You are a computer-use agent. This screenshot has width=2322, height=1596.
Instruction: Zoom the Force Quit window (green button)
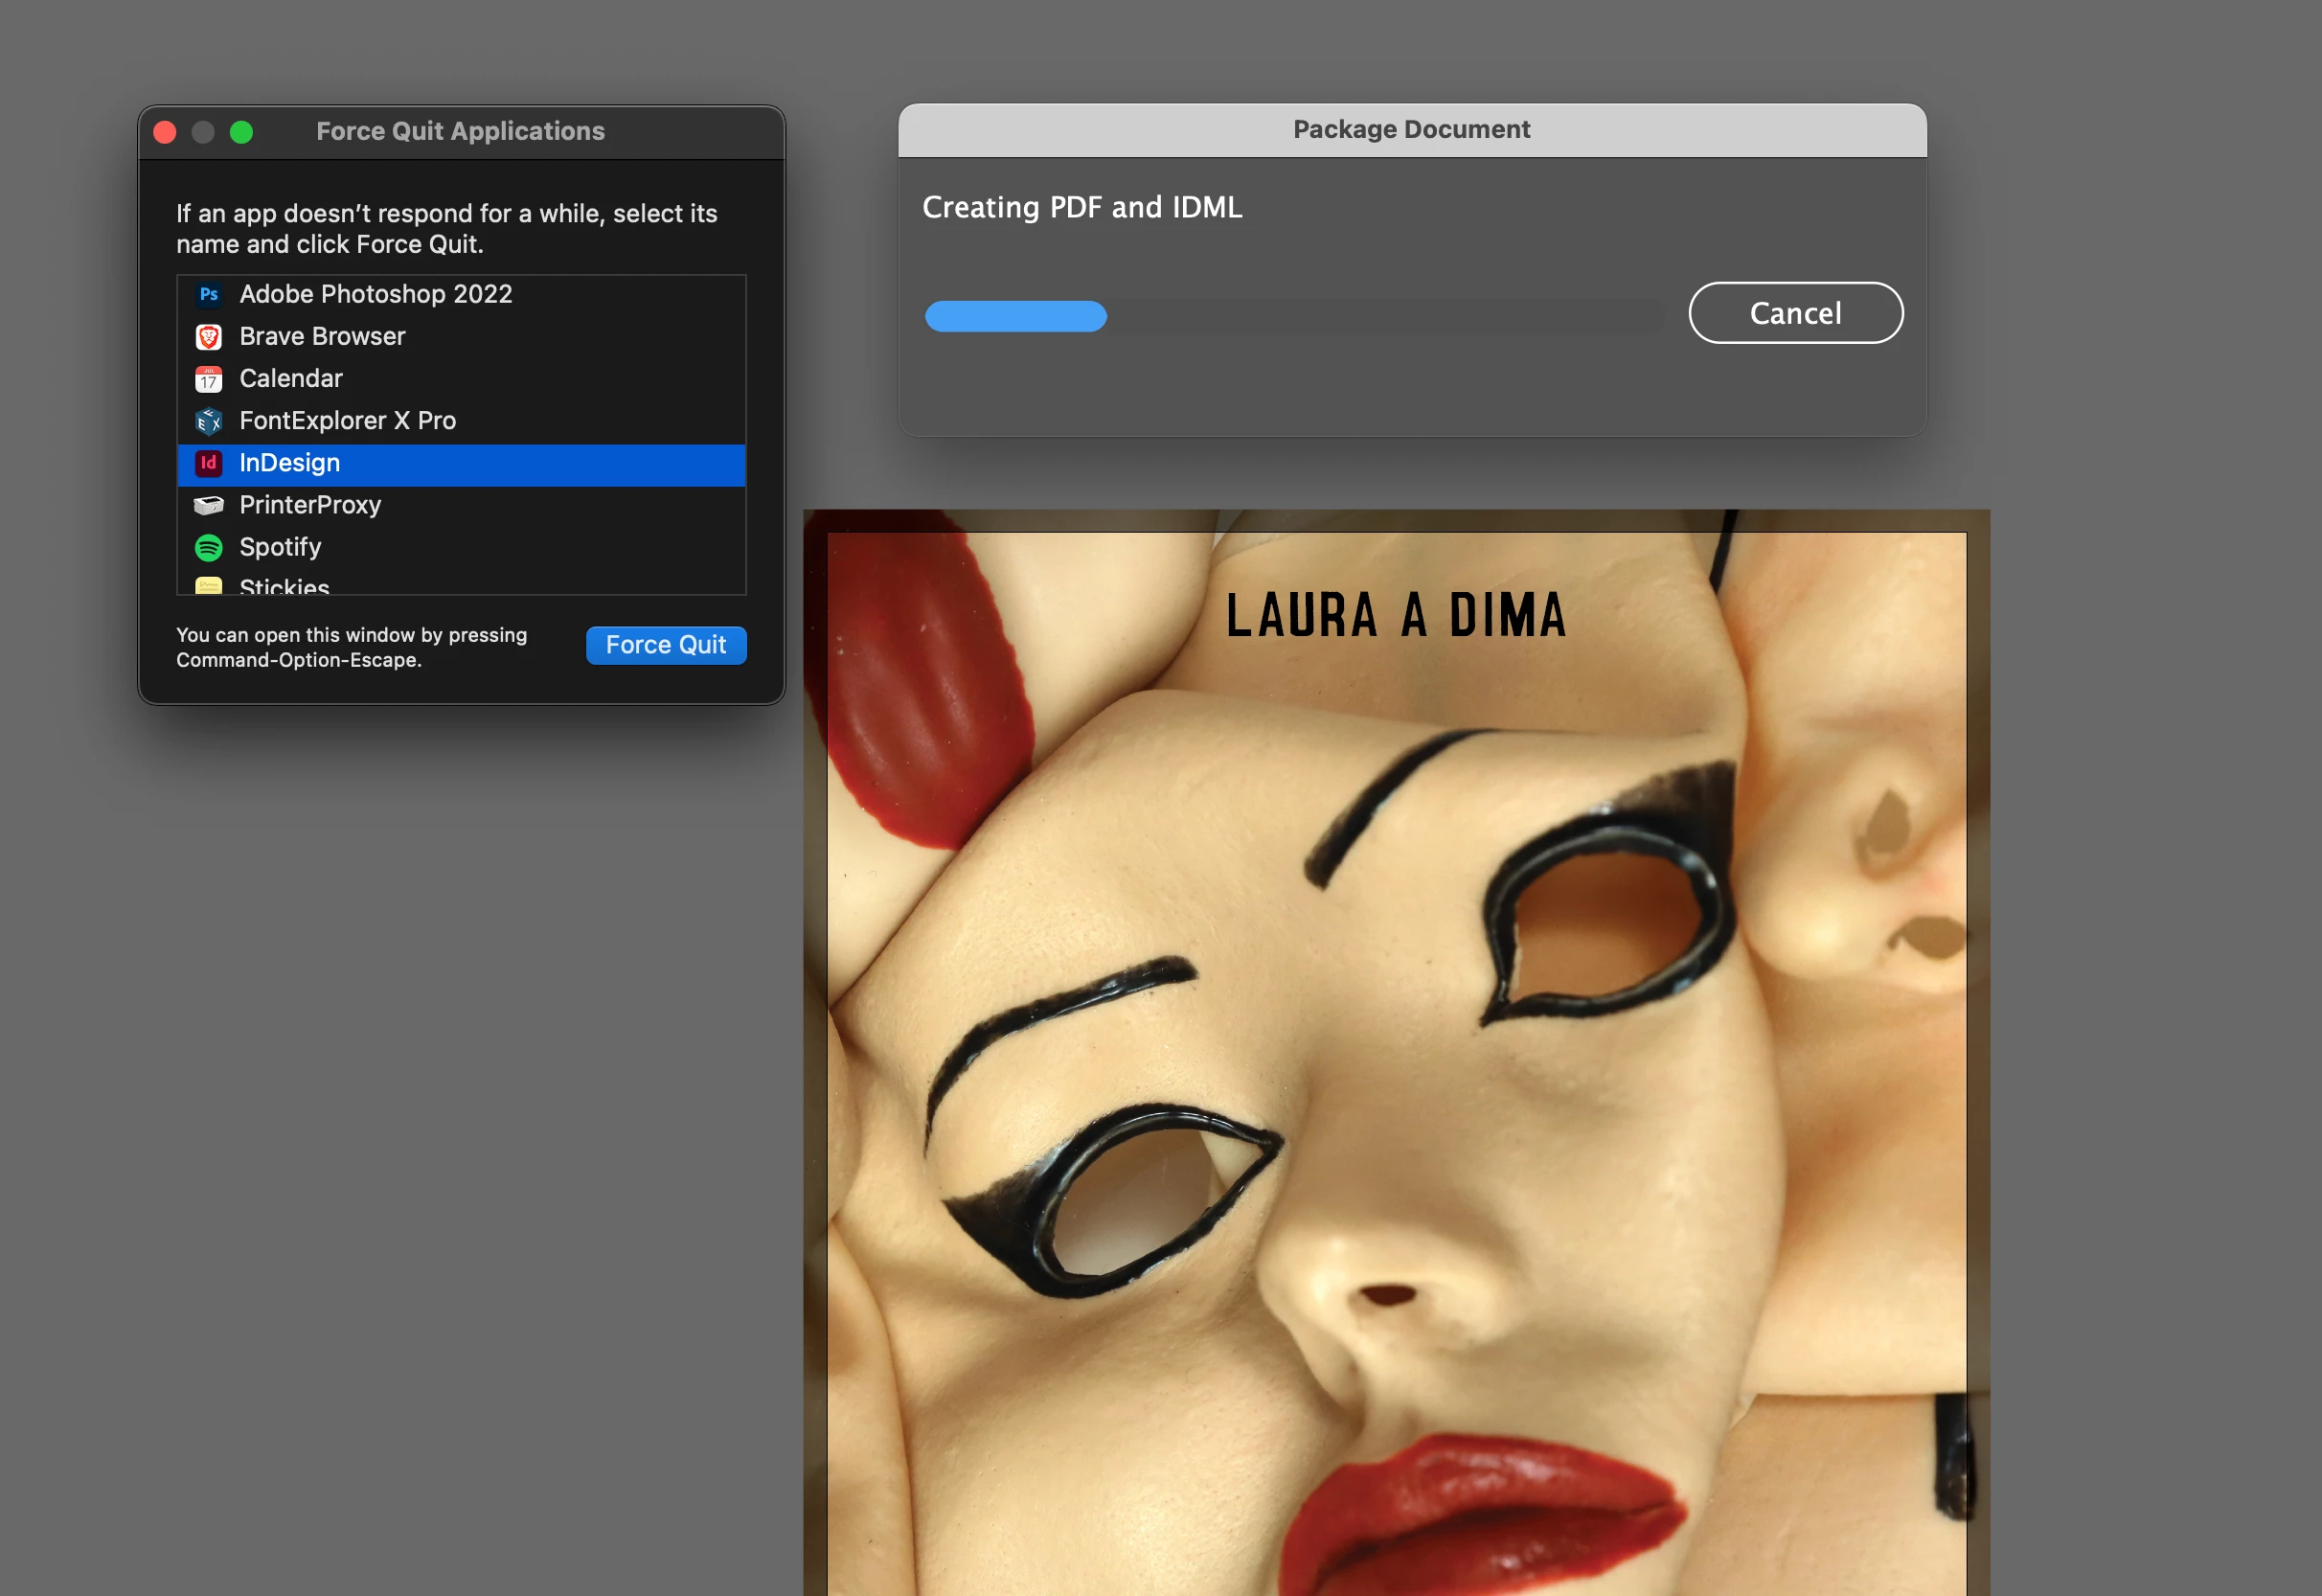[x=241, y=132]
